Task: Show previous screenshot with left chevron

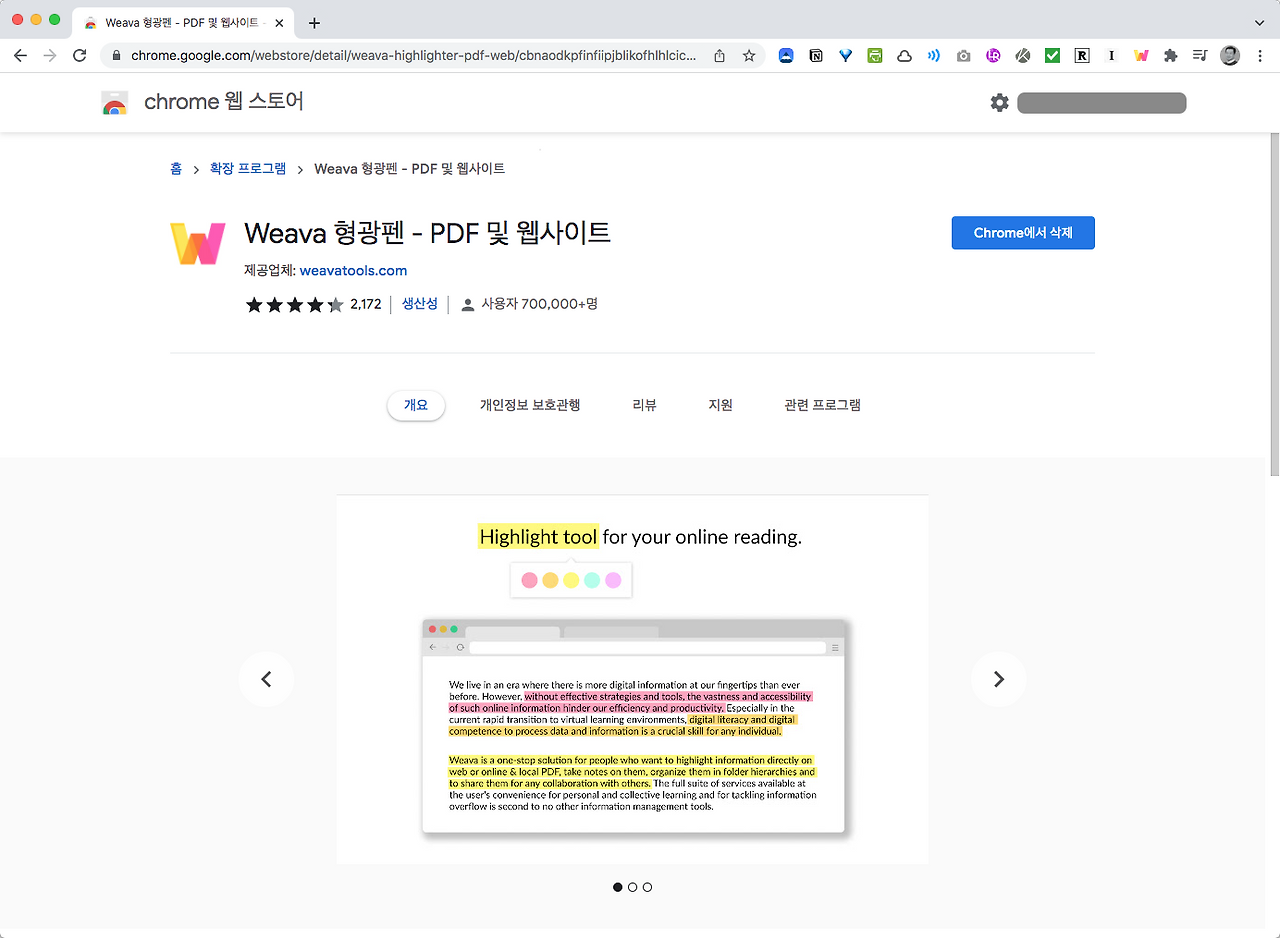Action: point(266,679)
